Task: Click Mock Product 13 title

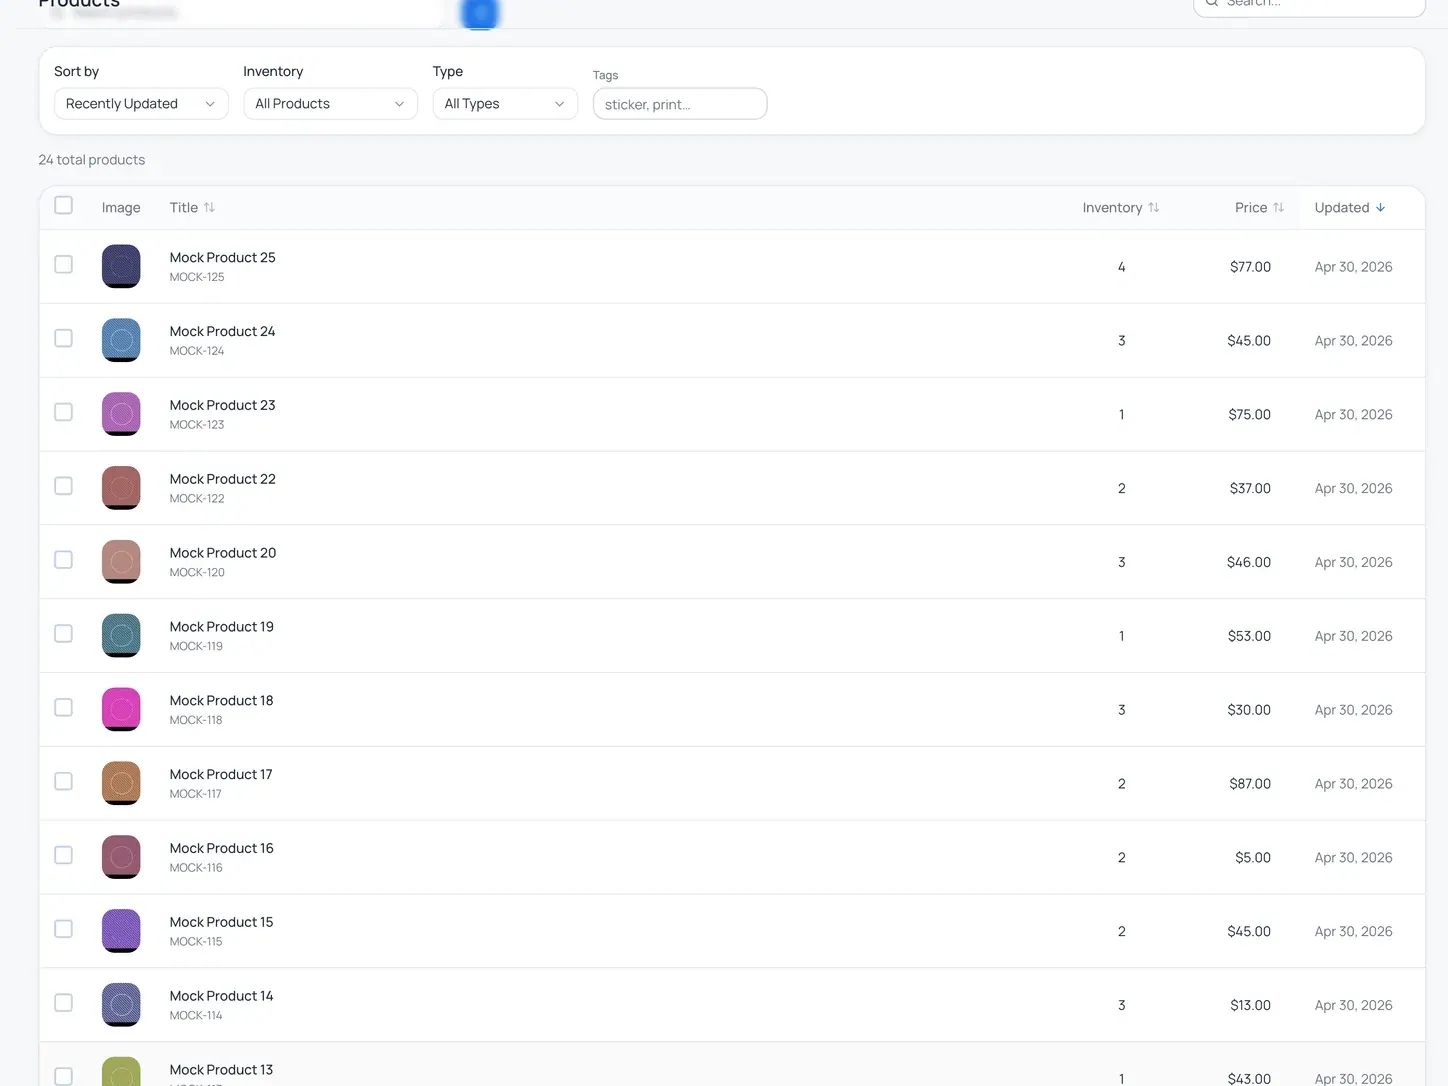Action: coord(221,1070)
